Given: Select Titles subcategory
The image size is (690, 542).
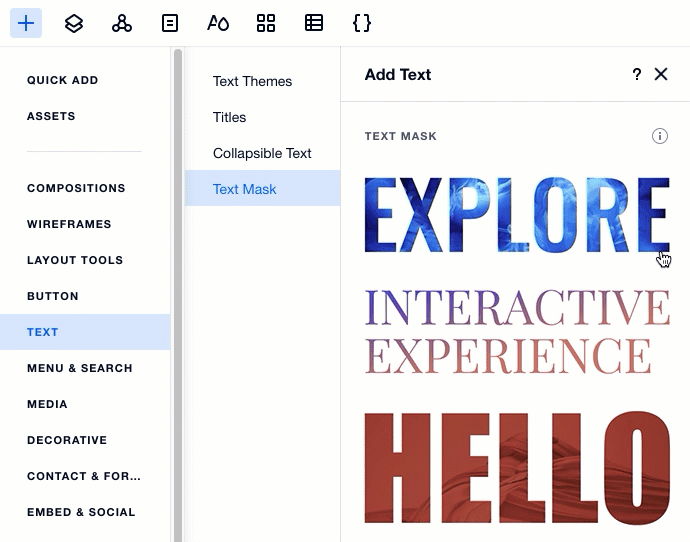Looking at the screenshot, I should pos(229,117).
